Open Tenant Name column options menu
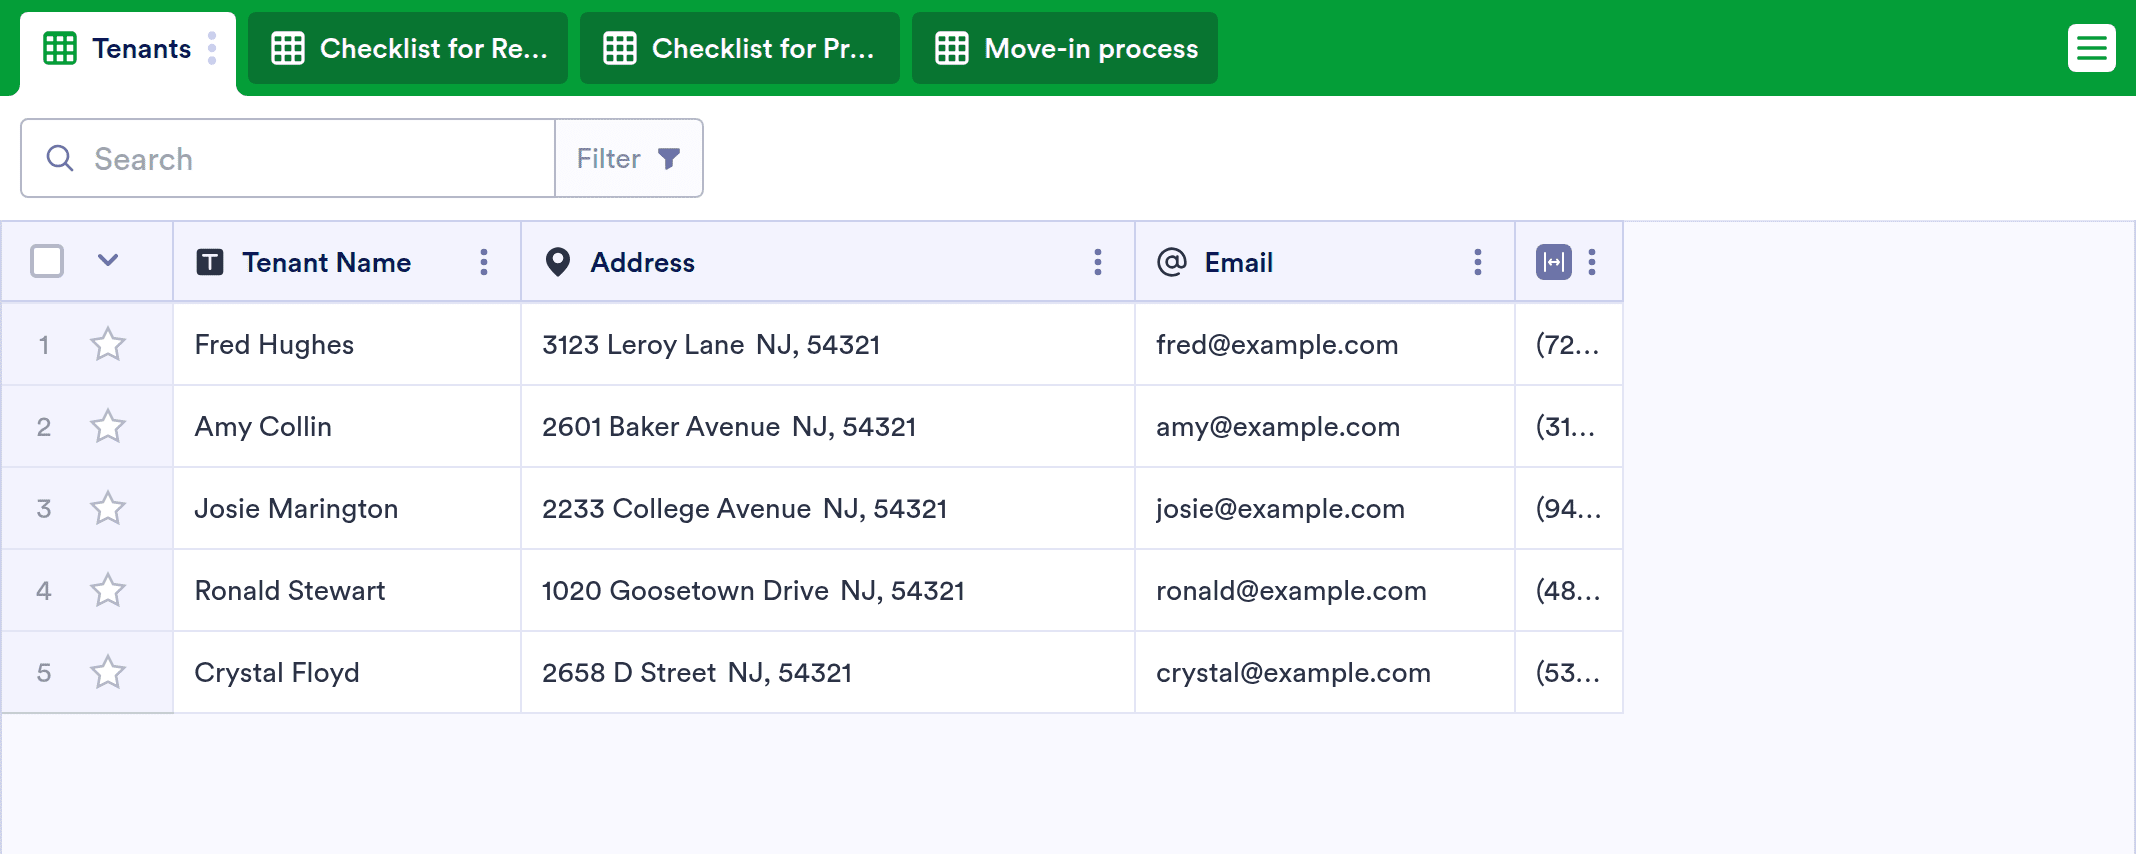The height and width of the screenshot is (854, 2136). (x=484, y=262)
